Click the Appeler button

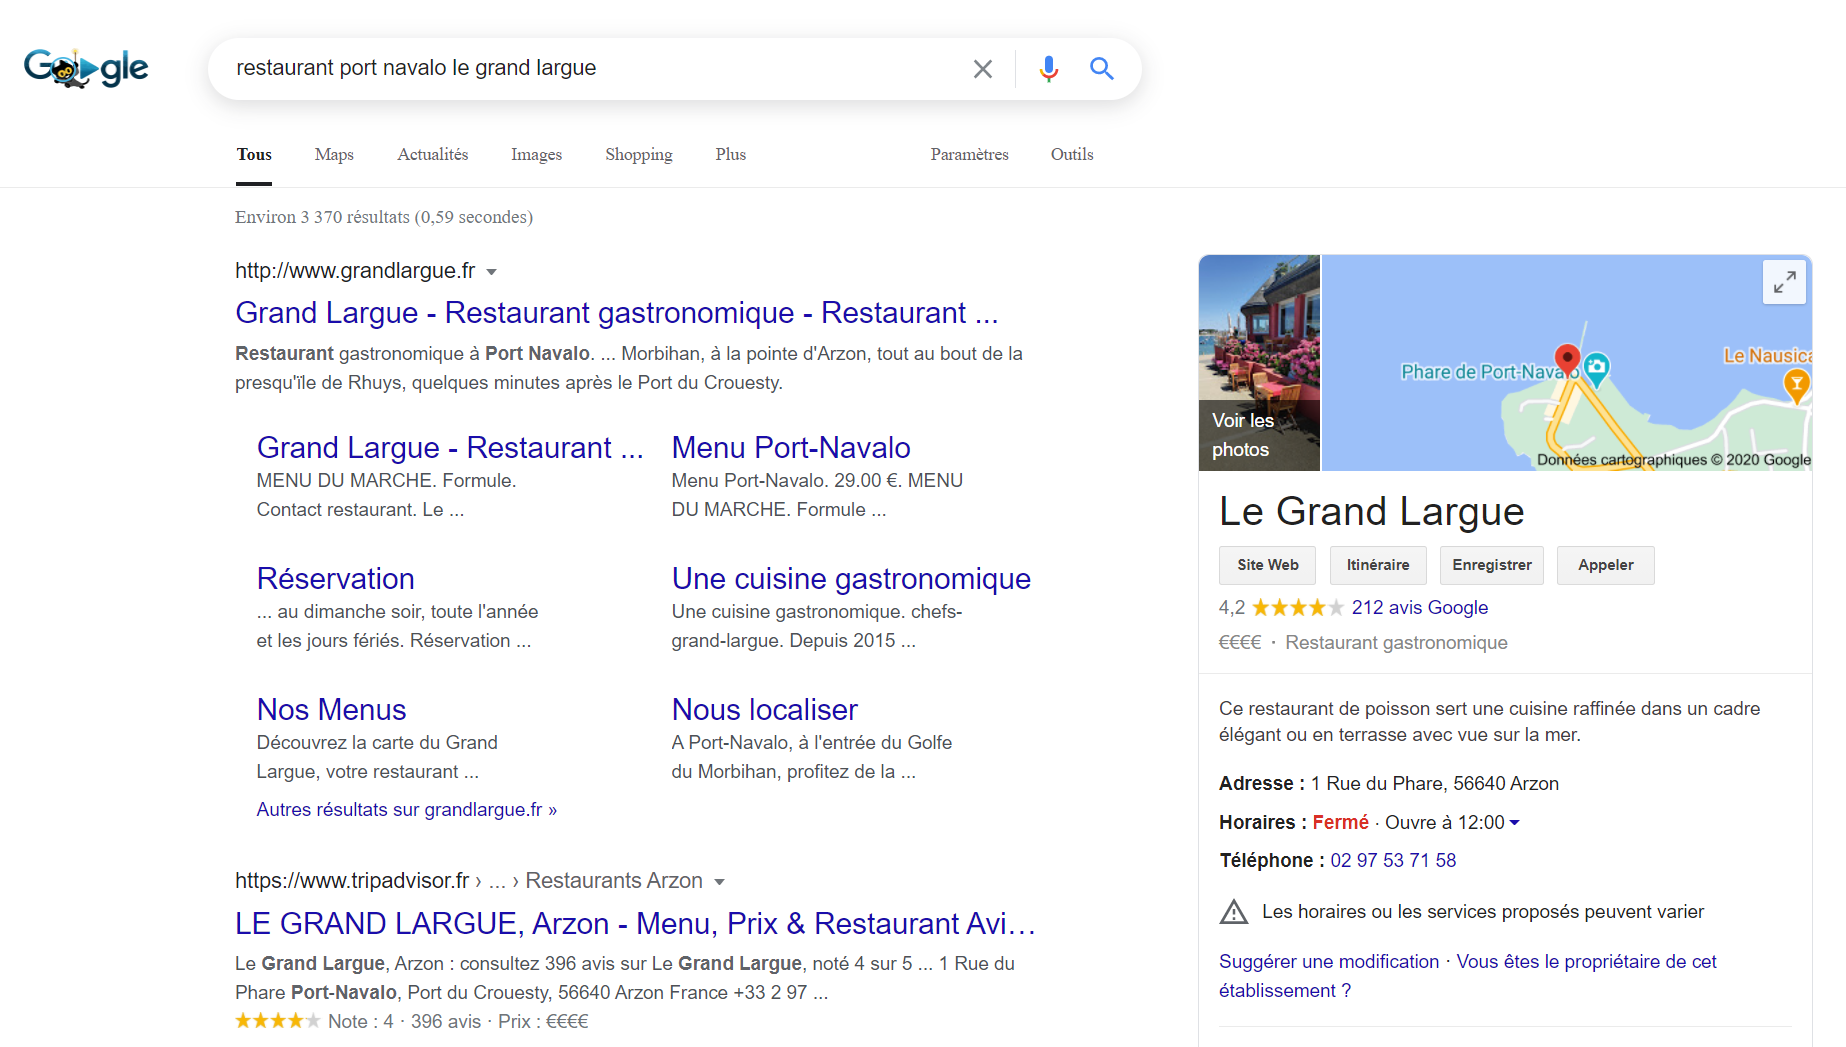pyautogui.click(x=1606, y=565)
